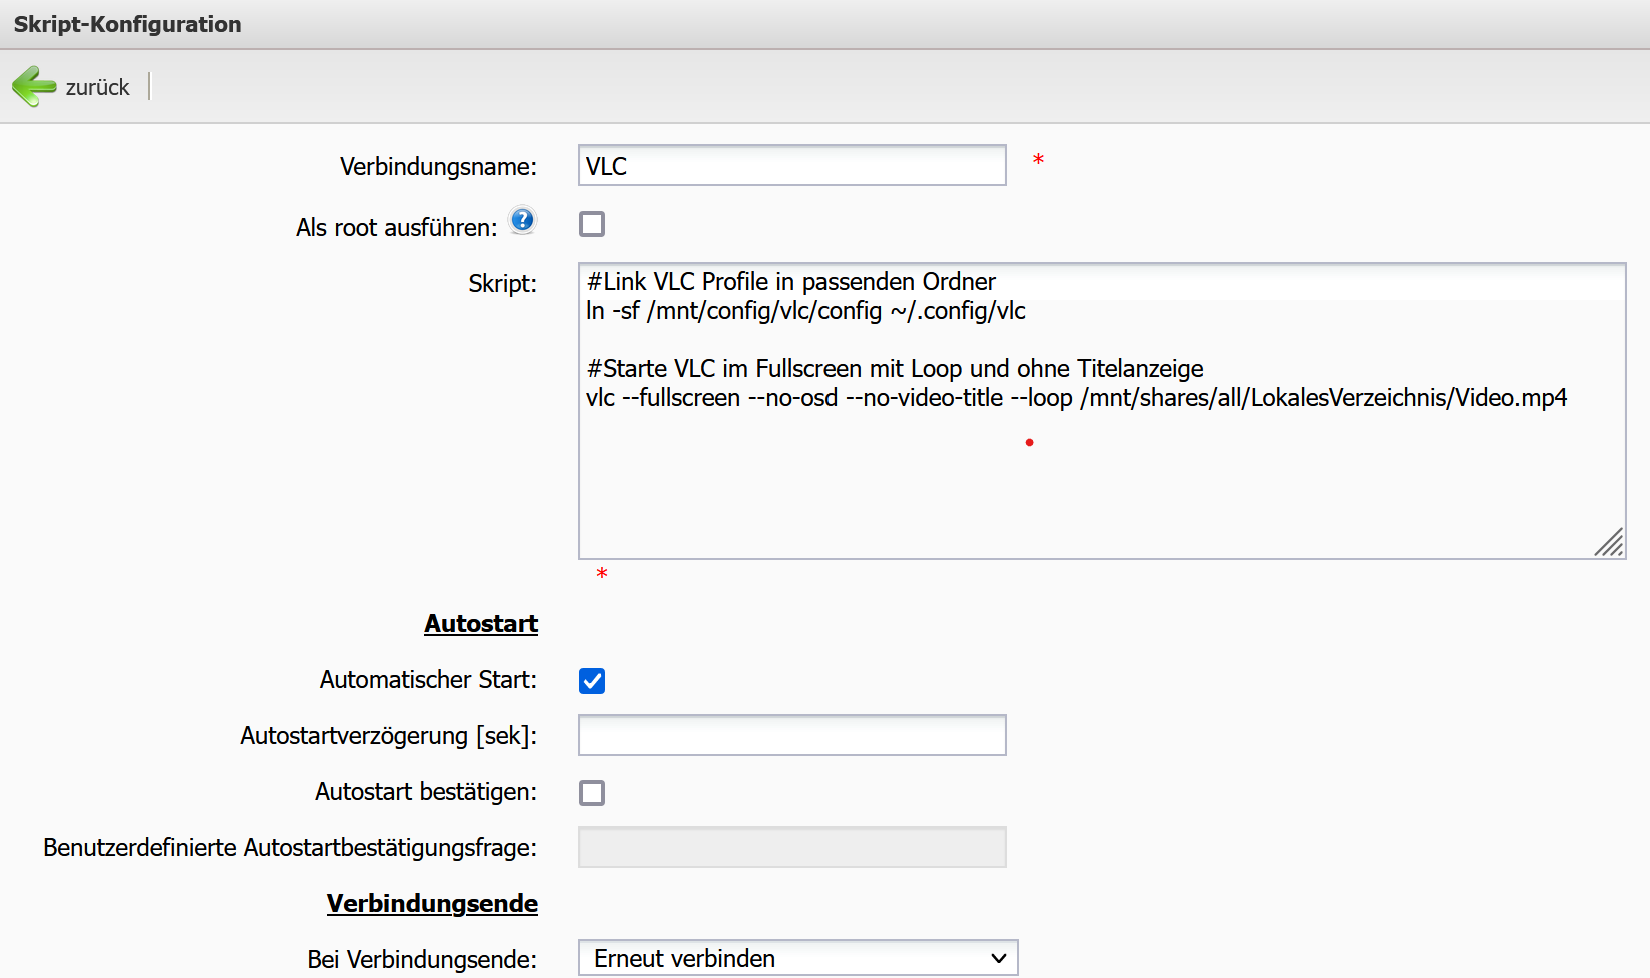Tick the Autostart bestätigen checkbox
This screenshot has width=1650, height=978.
592,793
